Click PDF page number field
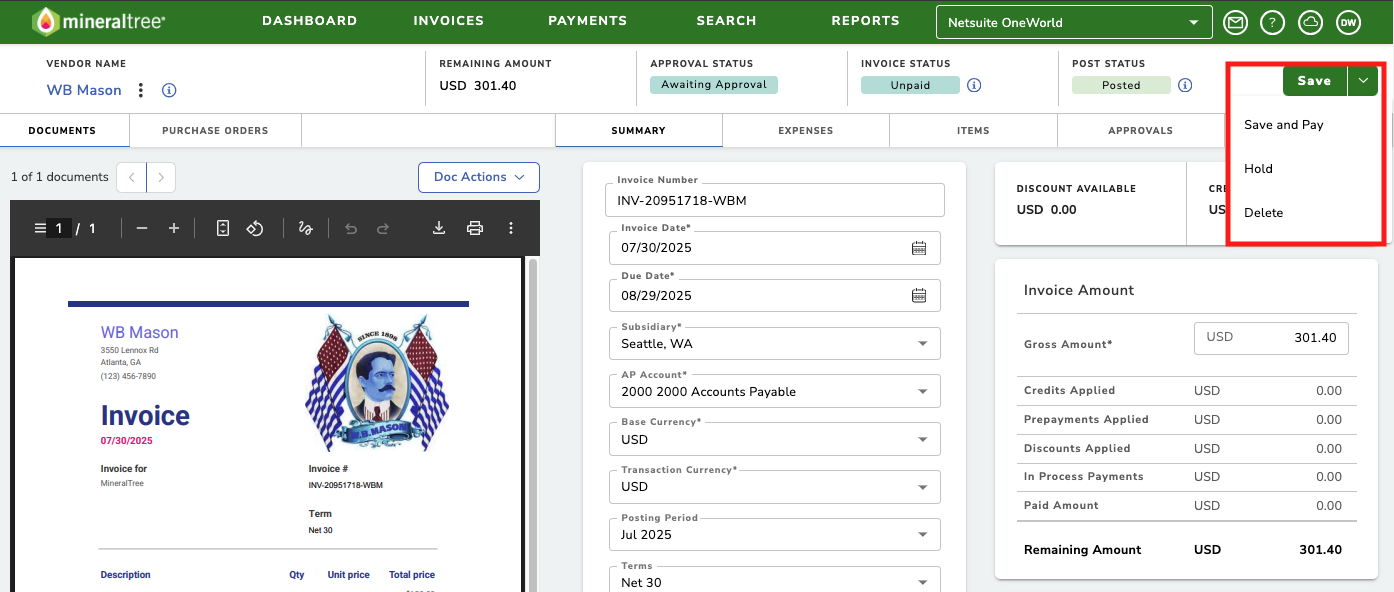 [59, 228]
